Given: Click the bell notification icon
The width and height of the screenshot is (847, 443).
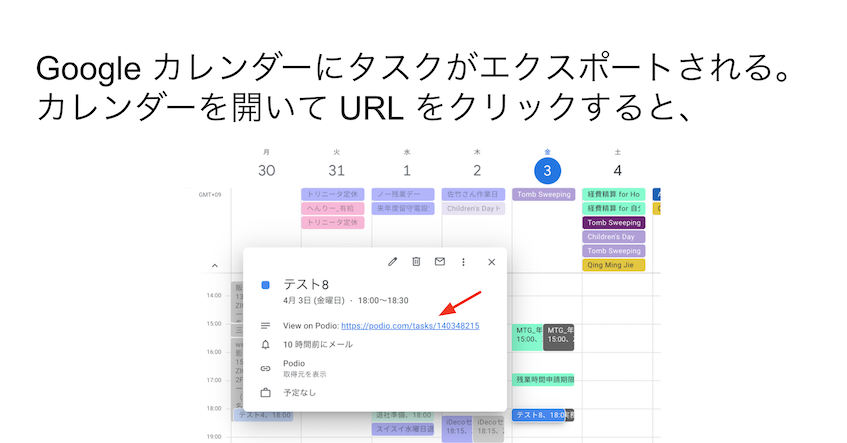Looking at the screenshot, I should point(266,344).
